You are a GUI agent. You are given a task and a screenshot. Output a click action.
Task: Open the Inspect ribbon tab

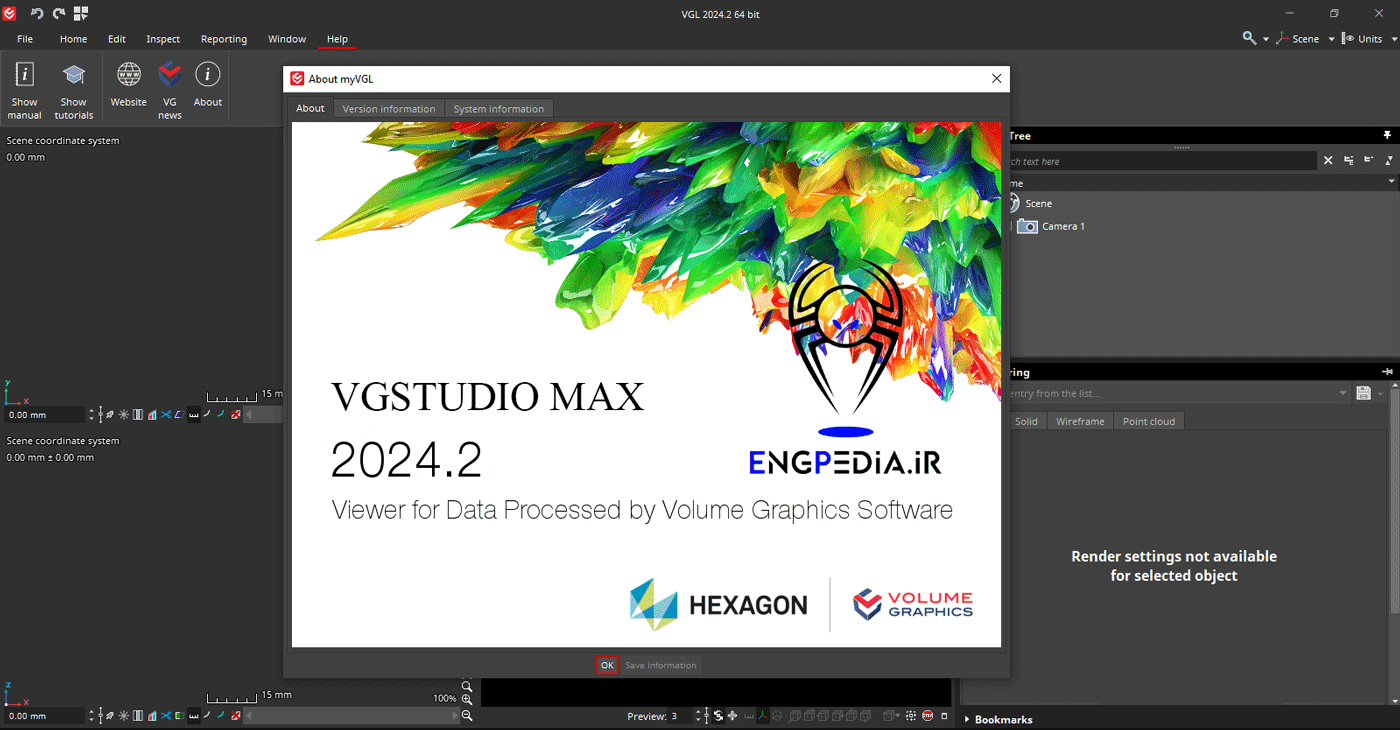click(163, 39)
